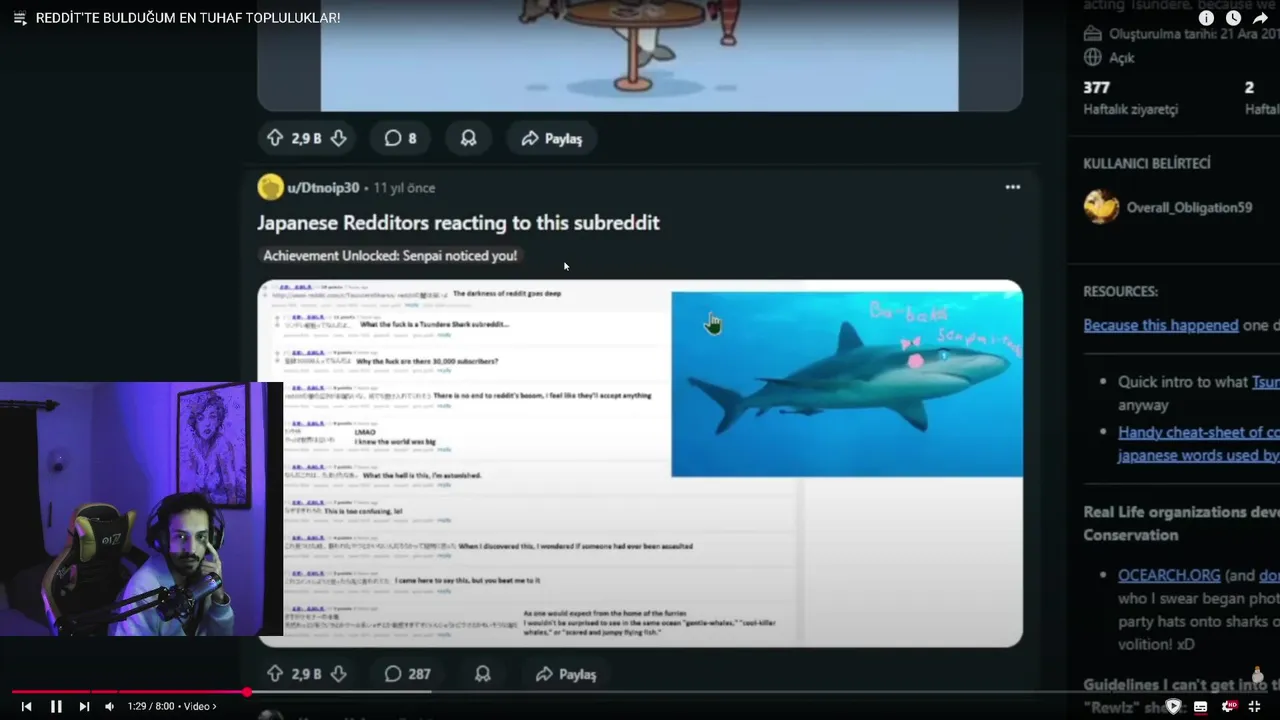Image resolution: width=1280 pixels, height=720 pixels.
Task: Toggle subtitles/closed captions button
Action: [1200, 706]
